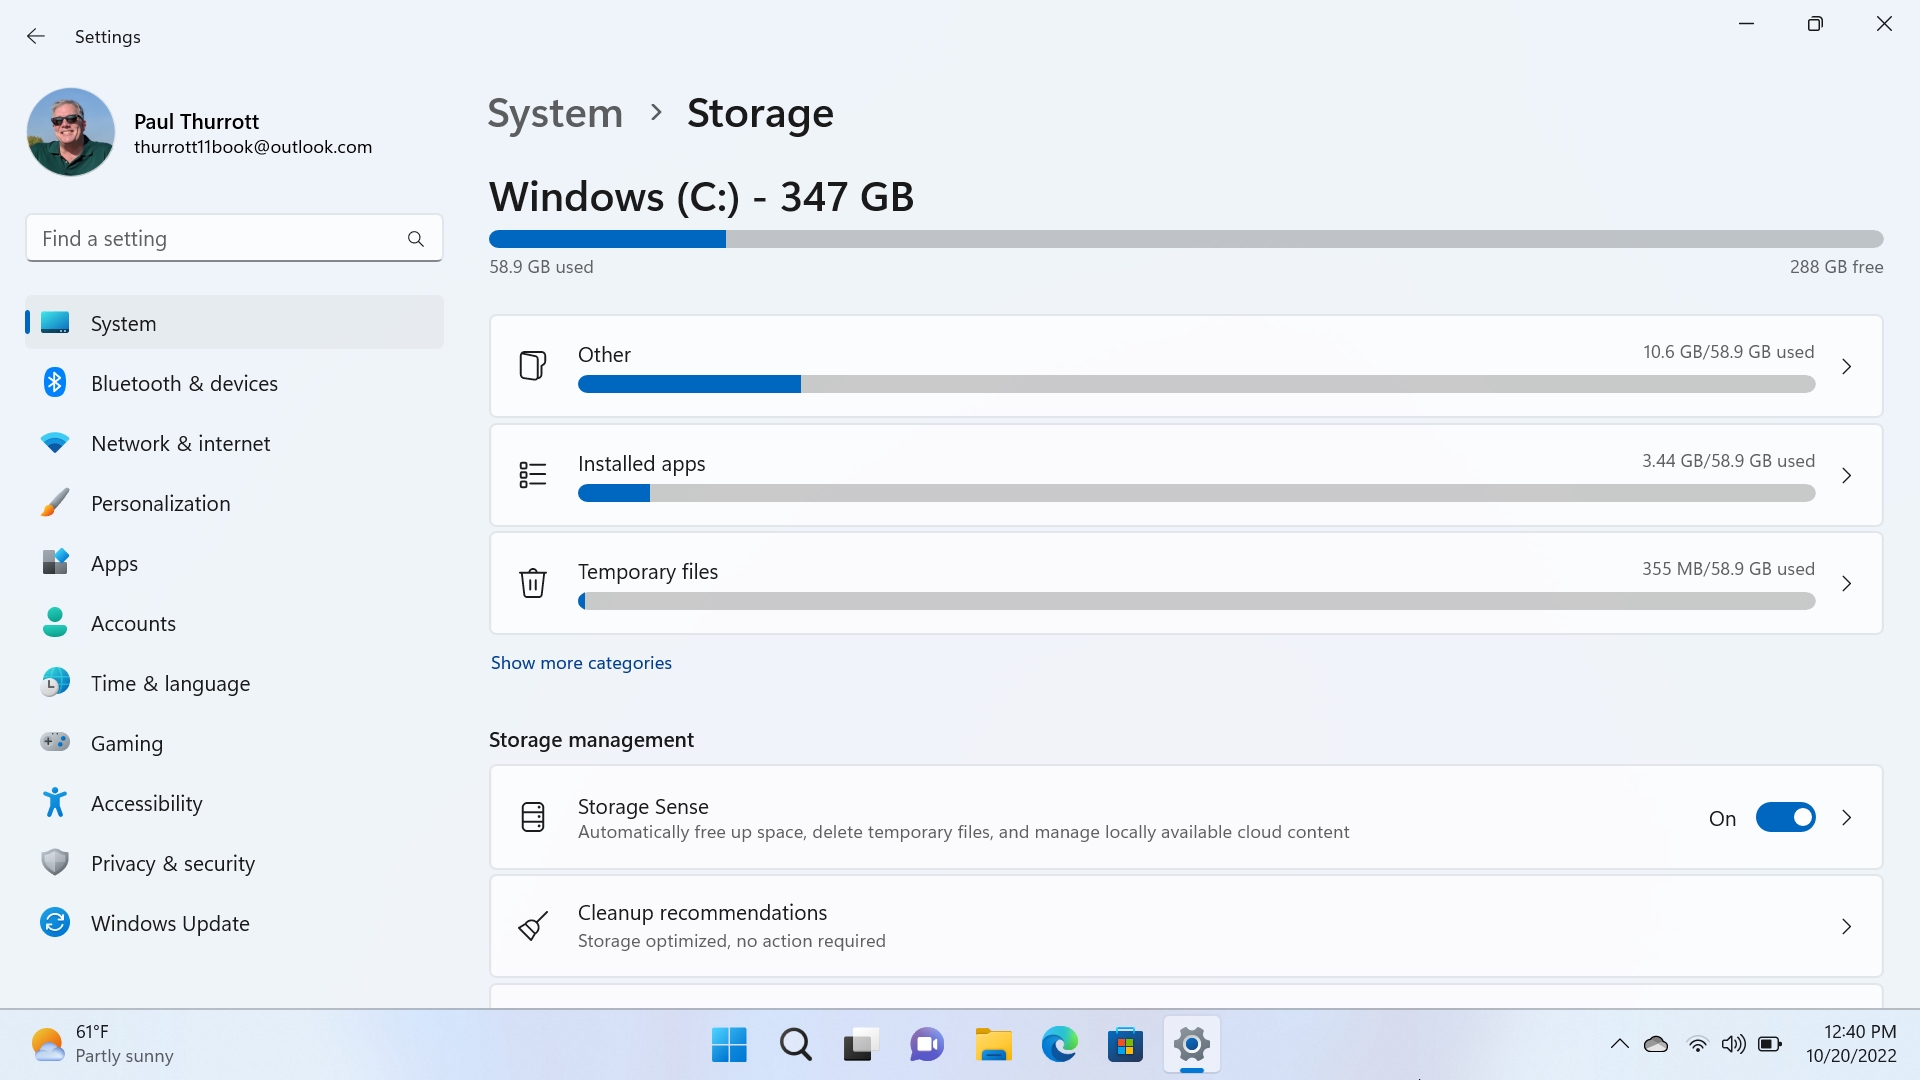Click the Windows C: drive usage bar
The image size is (1920, 1080).
tap(1185, 239)
